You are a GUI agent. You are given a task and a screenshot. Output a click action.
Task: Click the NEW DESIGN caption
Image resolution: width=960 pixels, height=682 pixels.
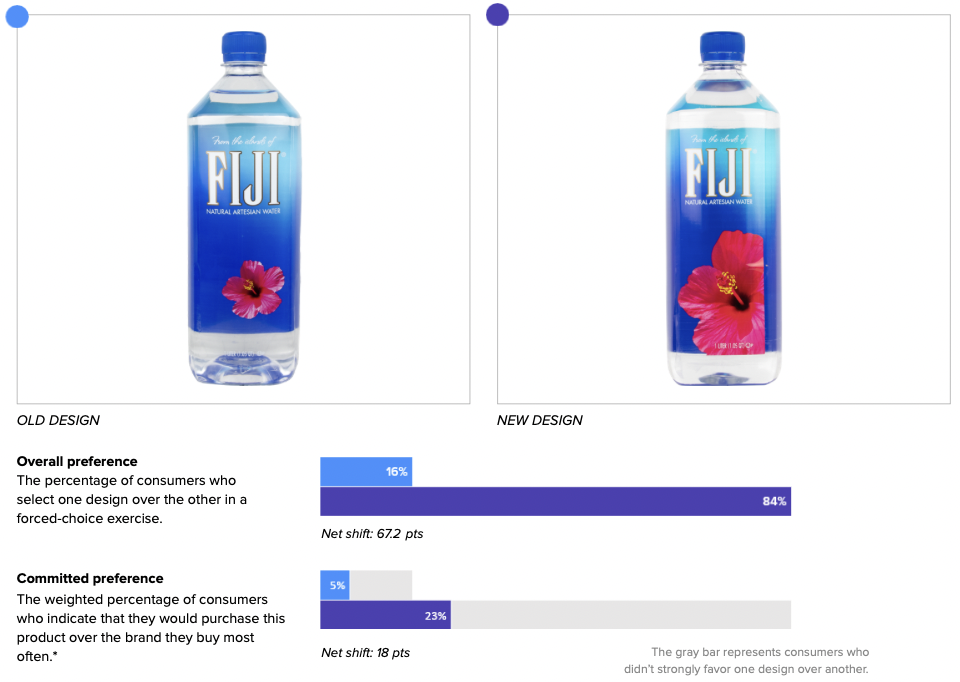[x=539, y=421]
